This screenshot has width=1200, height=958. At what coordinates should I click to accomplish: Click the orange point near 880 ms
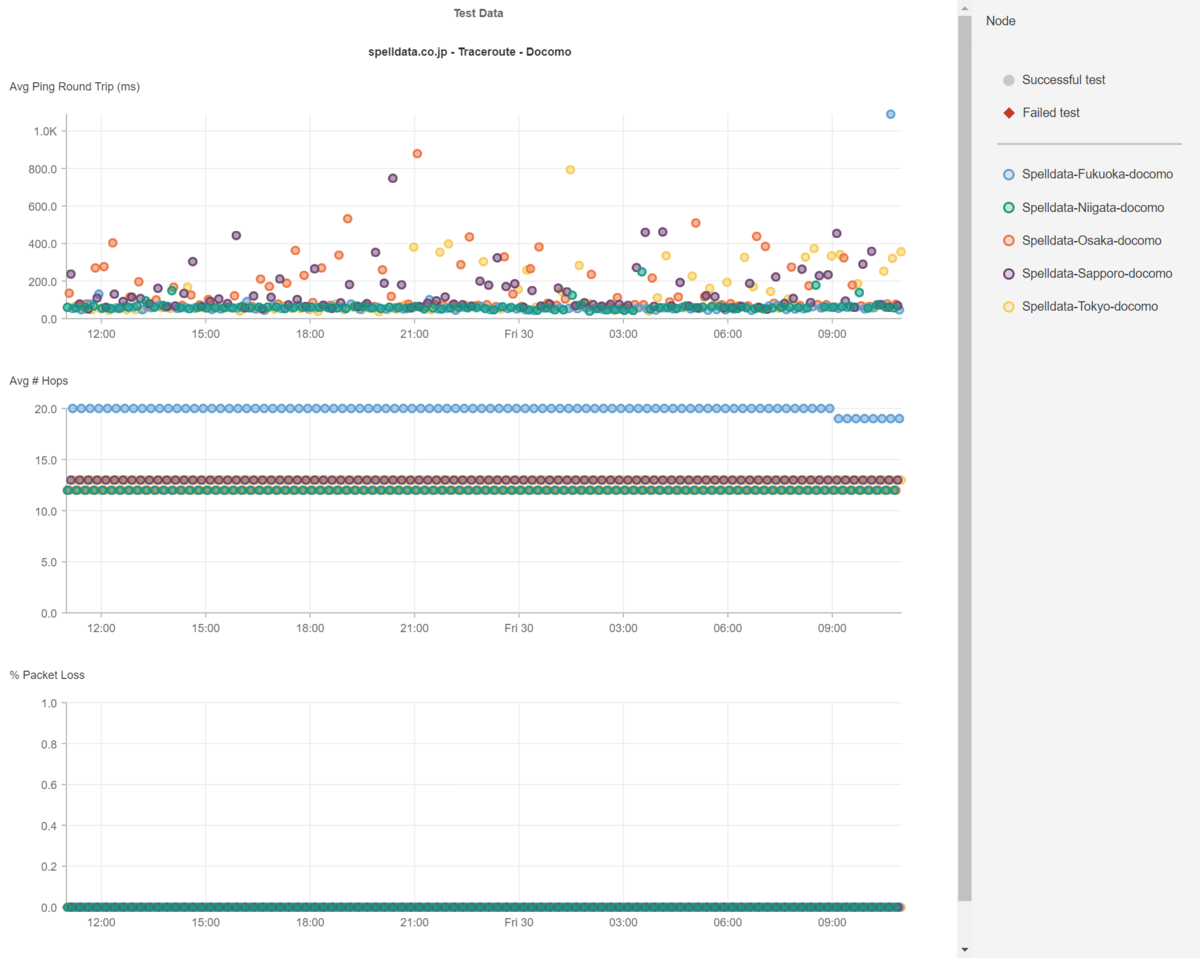(417, 154)
